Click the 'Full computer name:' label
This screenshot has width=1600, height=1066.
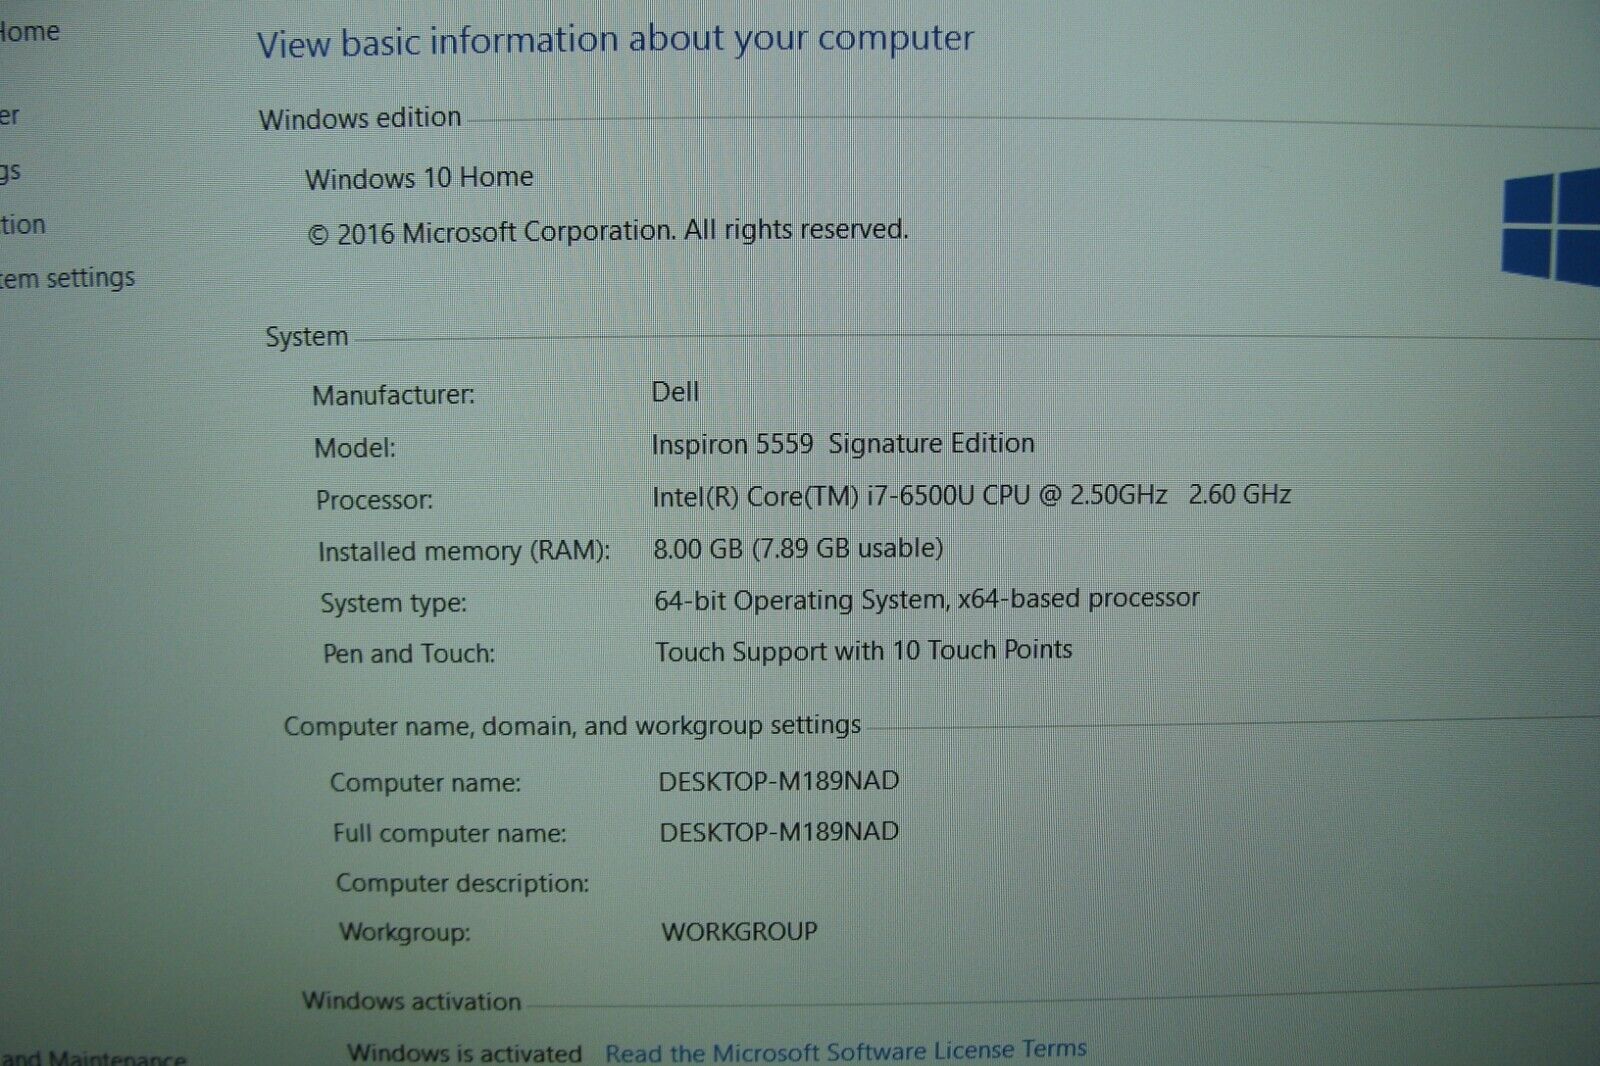(449, 833)
